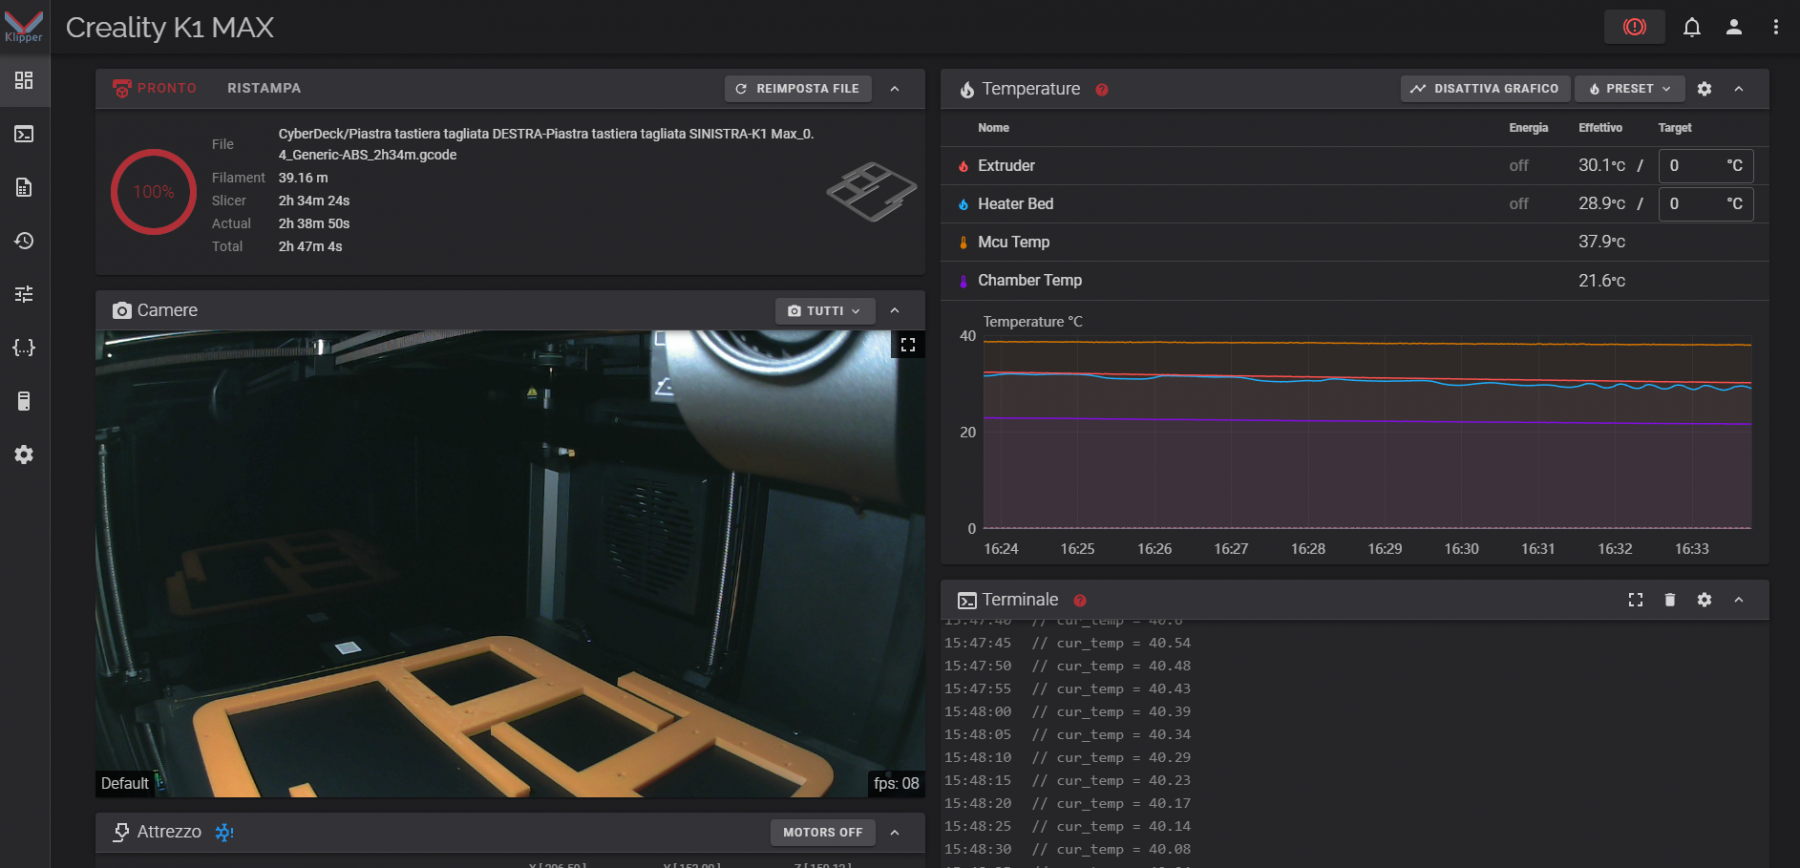1800x868 pixels.
Task: Open the notifications bell
Action: 1692,27
